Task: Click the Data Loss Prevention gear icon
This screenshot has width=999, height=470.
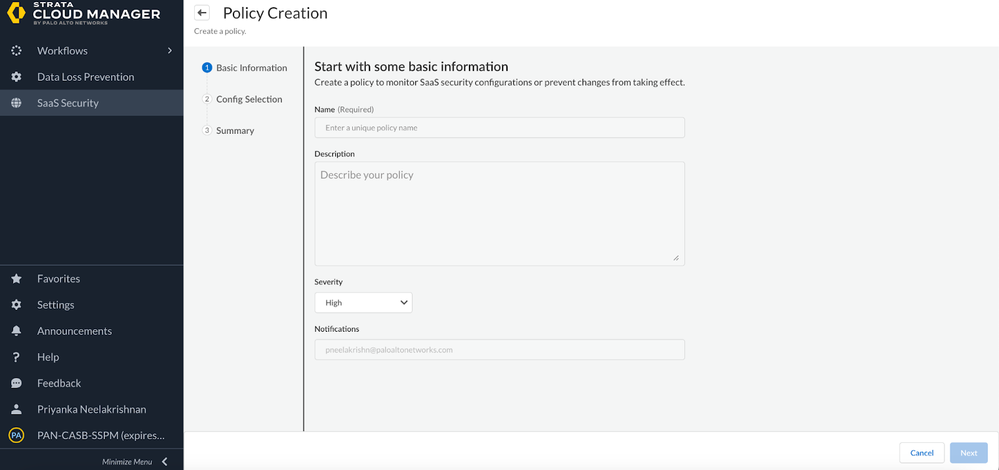Action: (16, 77)
